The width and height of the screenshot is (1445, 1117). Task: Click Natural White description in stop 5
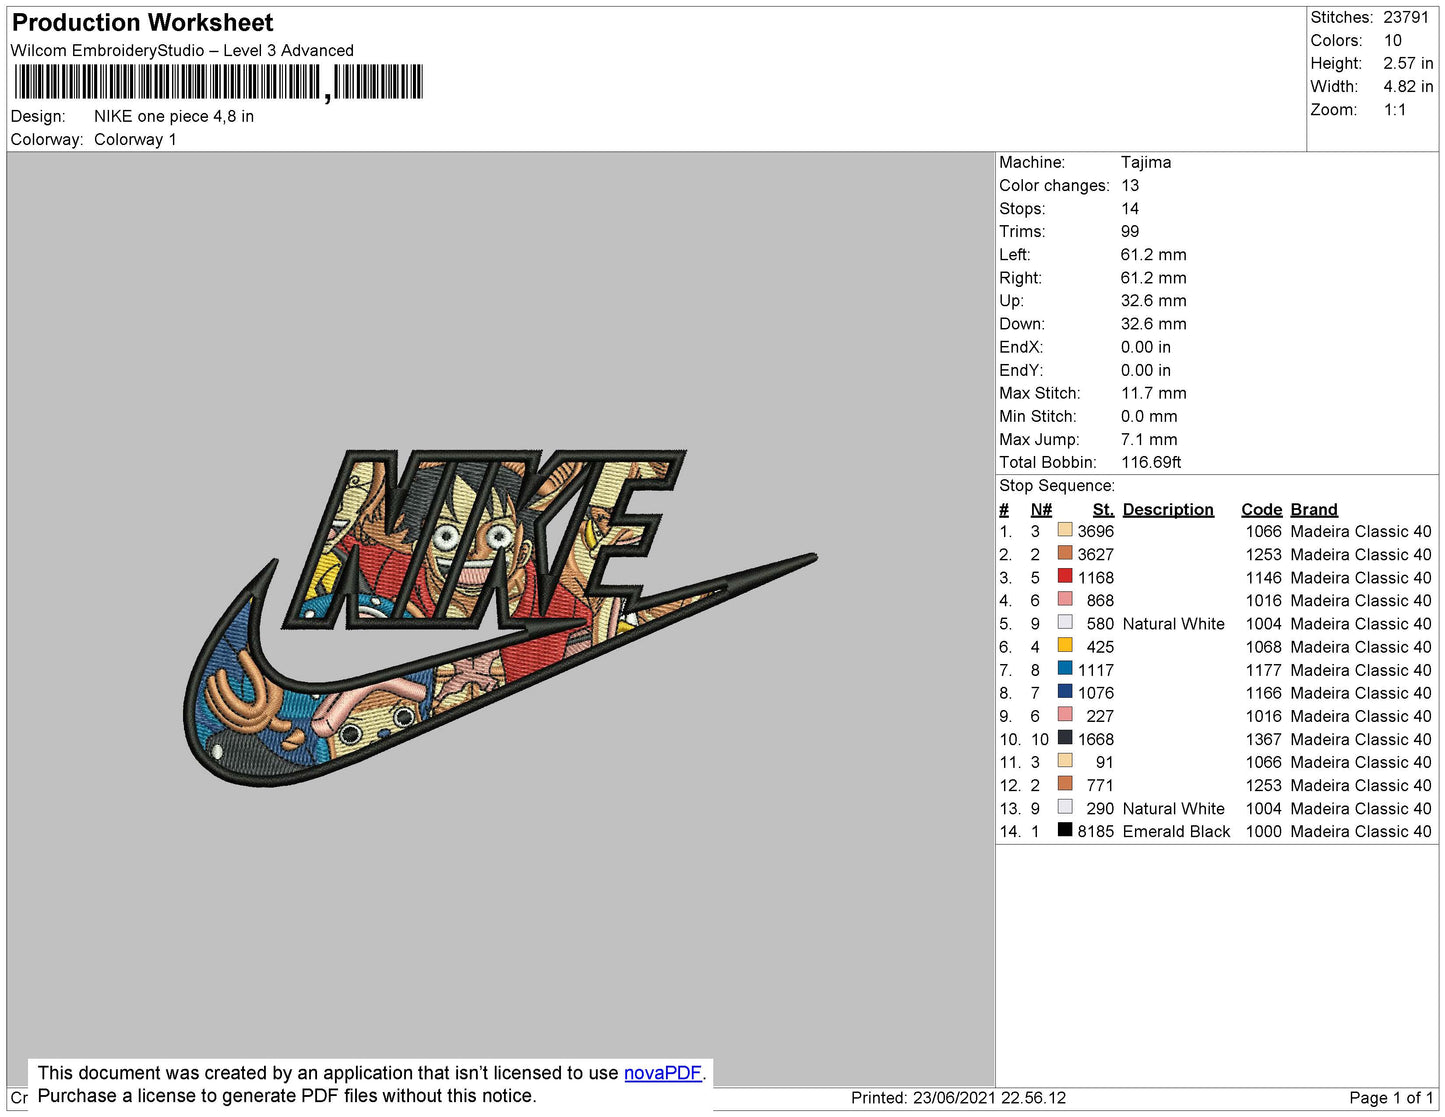pos(1173,623)
